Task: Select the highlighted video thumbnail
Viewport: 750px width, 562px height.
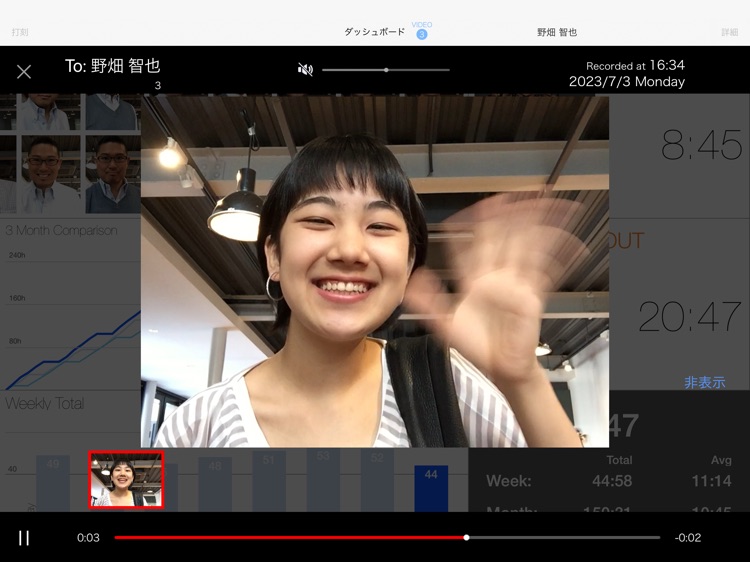Action: pyautogui.click(x=126, y=479)
